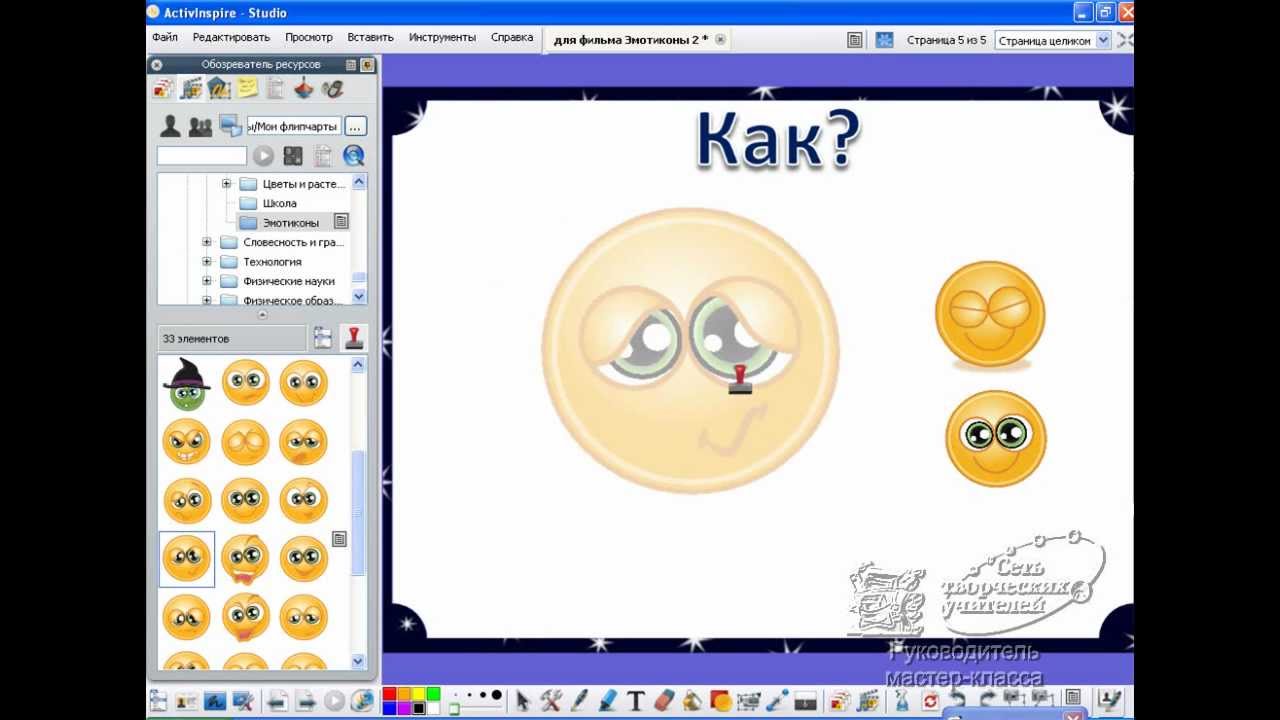Click the squinting emoticon on the page
The height and width of the screenshot is (720, 1280).
click(x=990, y=314)
